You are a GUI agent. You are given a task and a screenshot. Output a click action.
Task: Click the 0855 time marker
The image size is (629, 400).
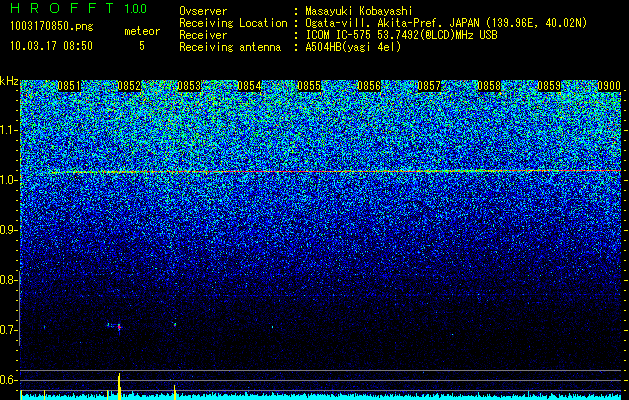[x=309, y=86]
